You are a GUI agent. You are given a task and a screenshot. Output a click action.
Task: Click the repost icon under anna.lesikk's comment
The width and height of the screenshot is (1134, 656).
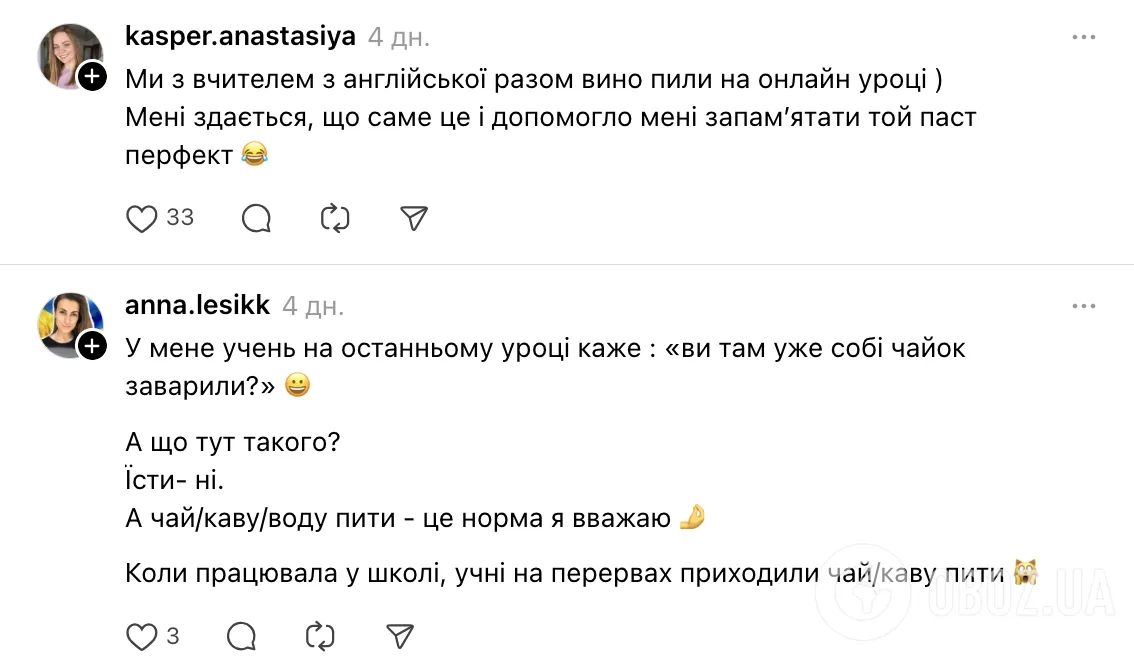tap(319, 635)
